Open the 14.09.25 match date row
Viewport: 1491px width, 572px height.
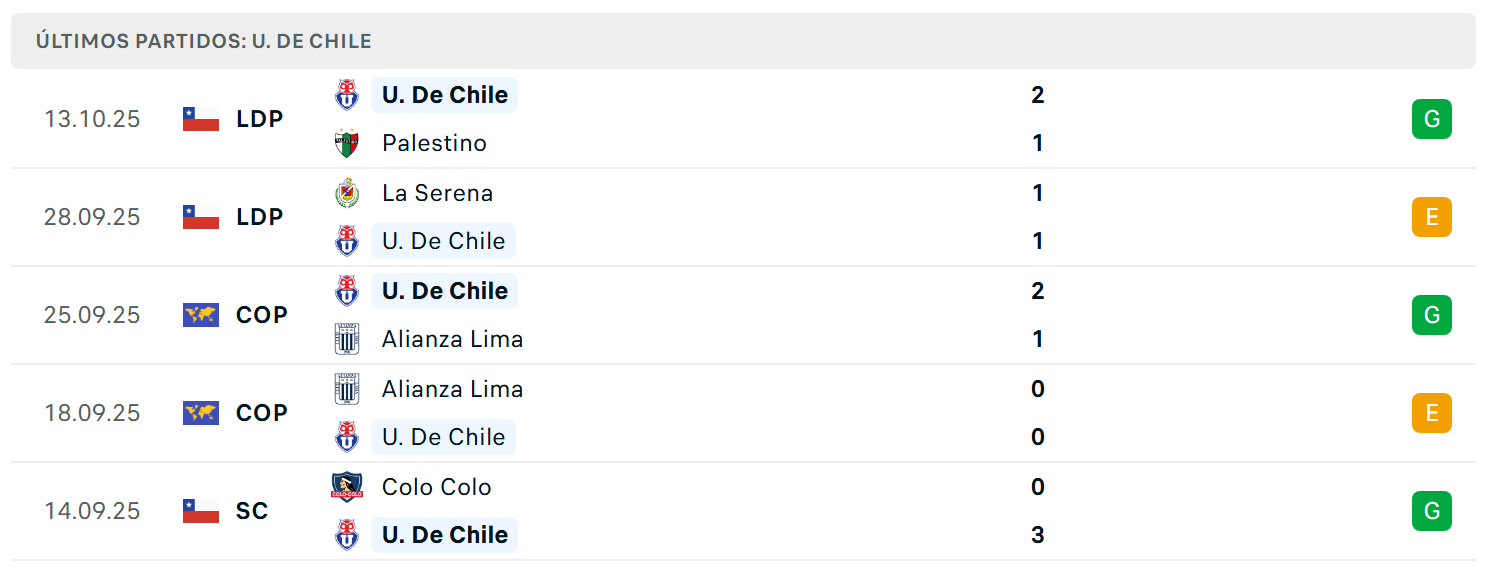click(x=743, y=511)
